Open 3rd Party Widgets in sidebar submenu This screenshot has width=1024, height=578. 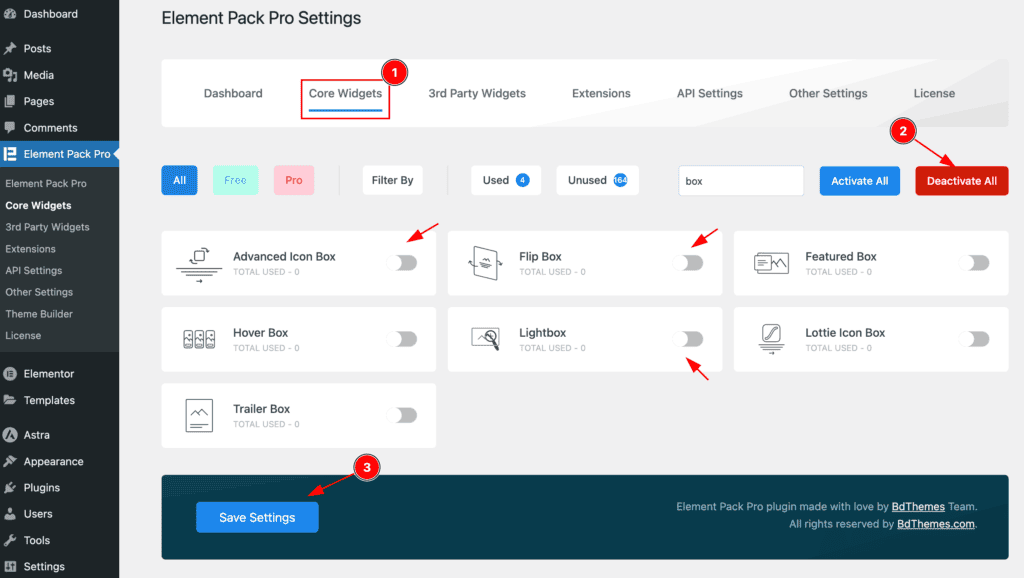click(47, 227)
